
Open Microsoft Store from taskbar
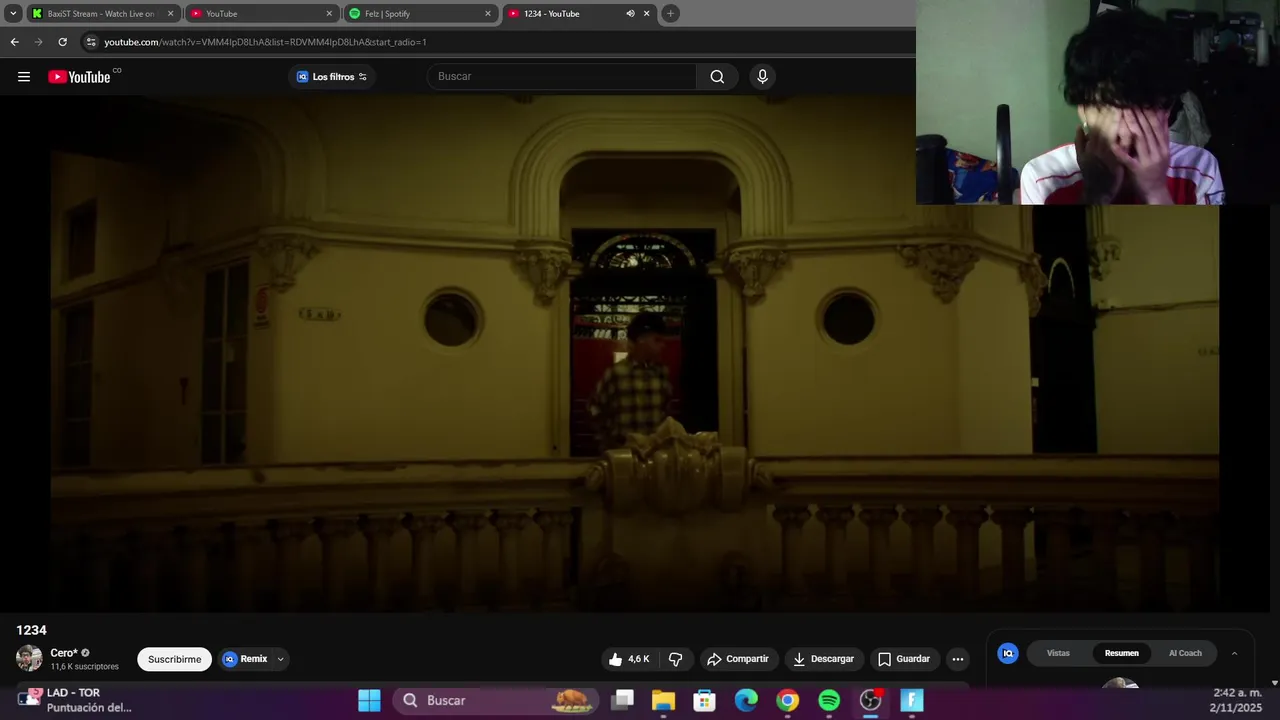coord(705,700)
